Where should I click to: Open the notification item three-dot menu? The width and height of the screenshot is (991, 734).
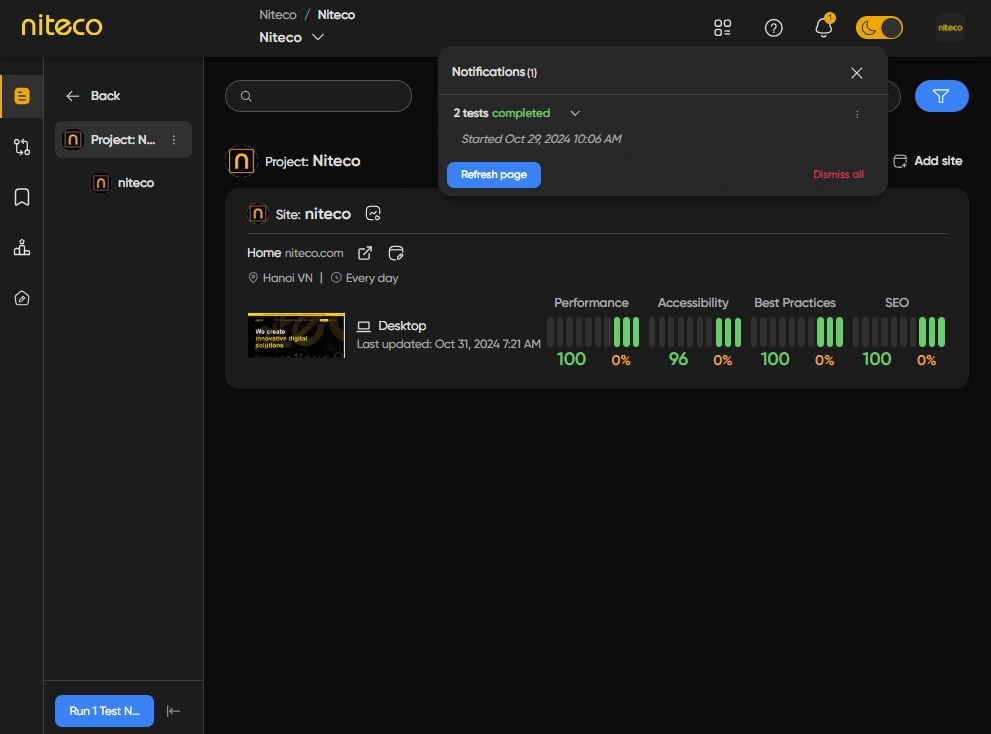857,114
